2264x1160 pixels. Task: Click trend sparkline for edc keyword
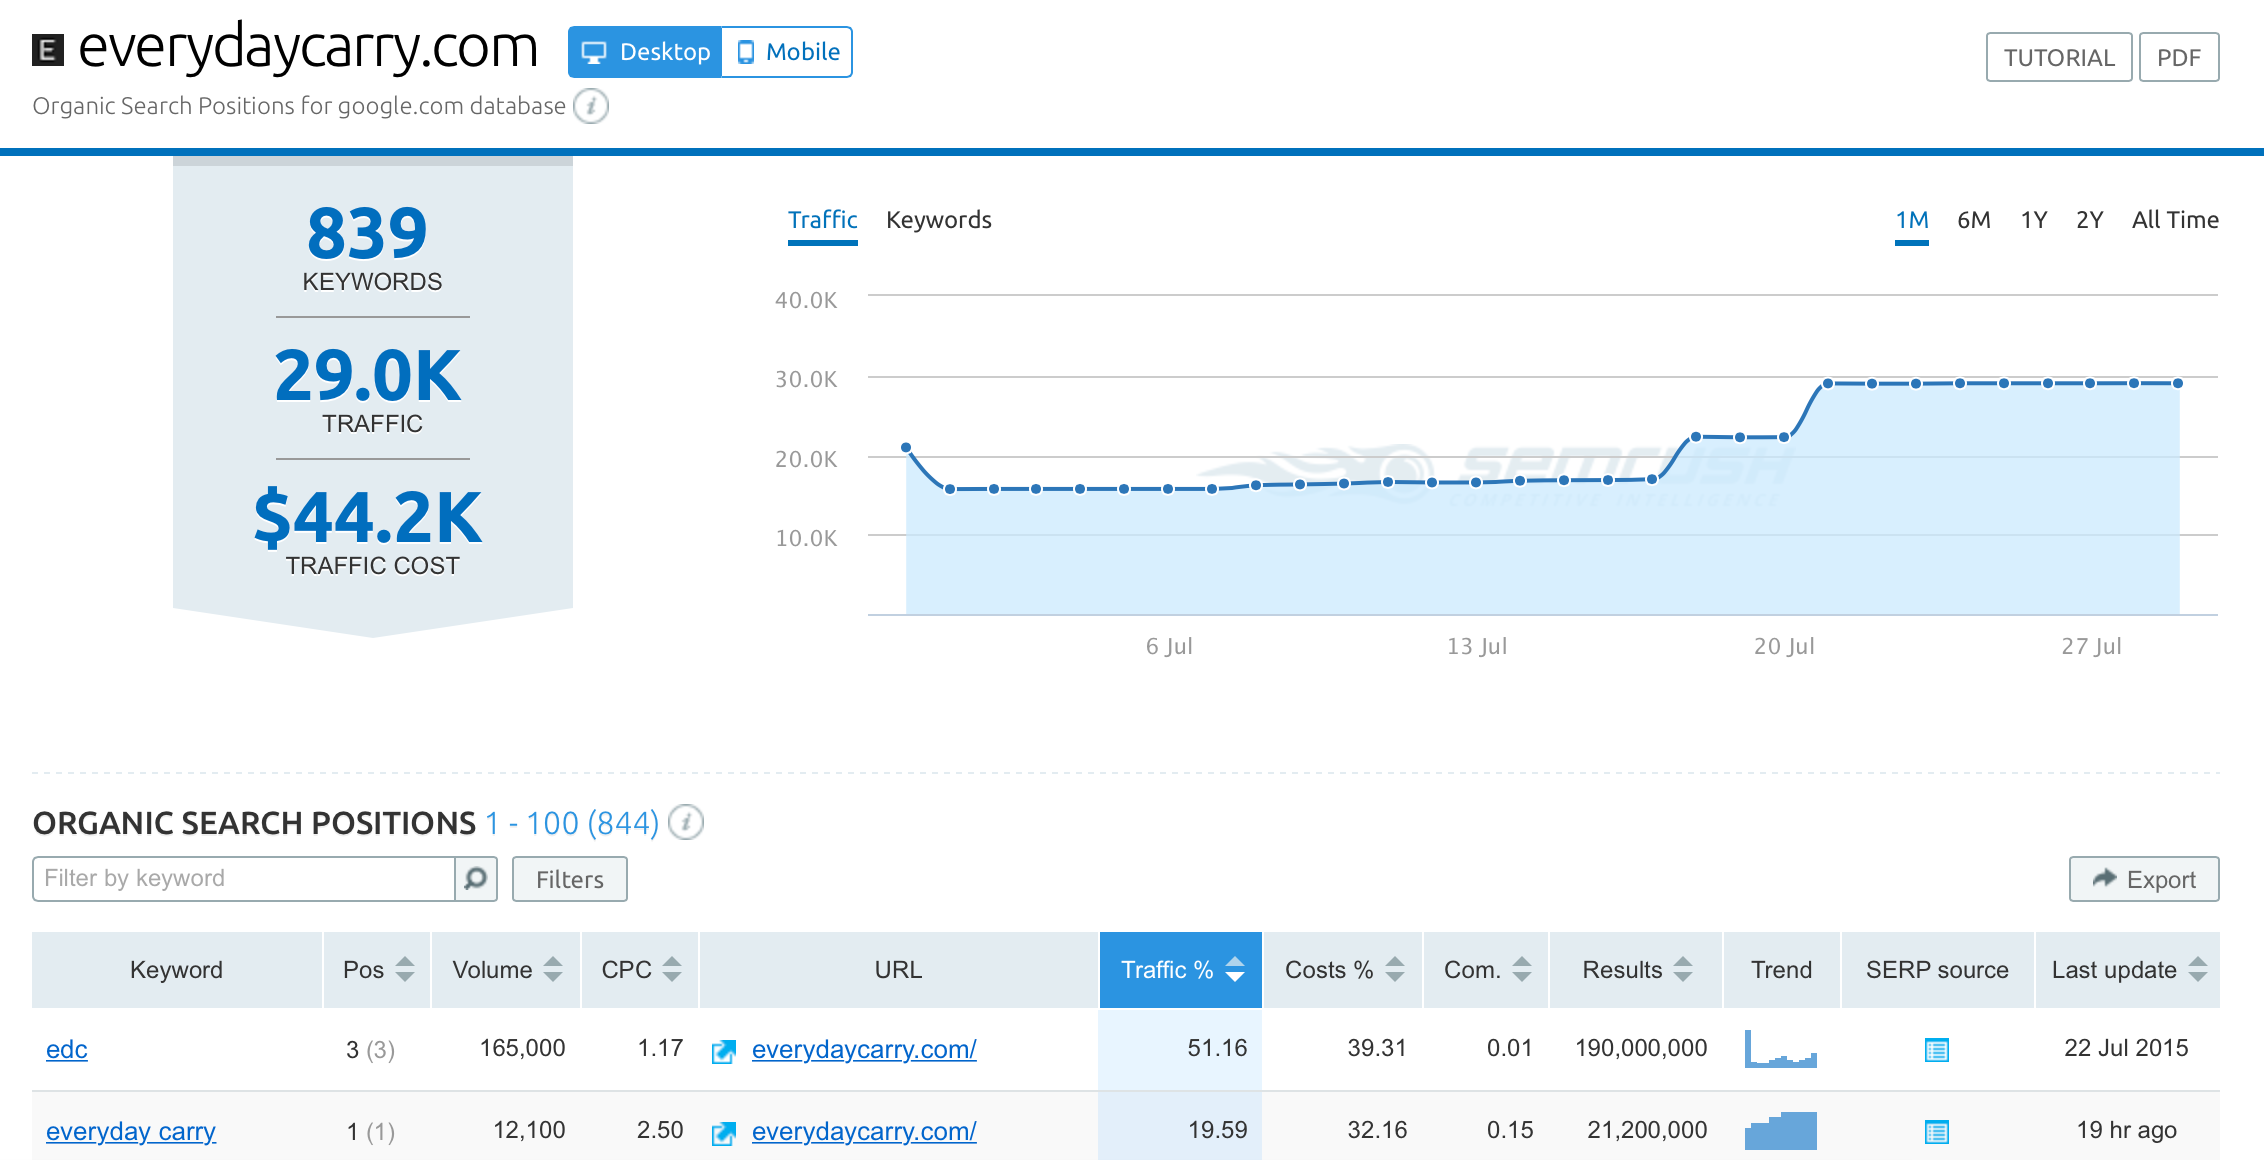pos(1781,1049)
